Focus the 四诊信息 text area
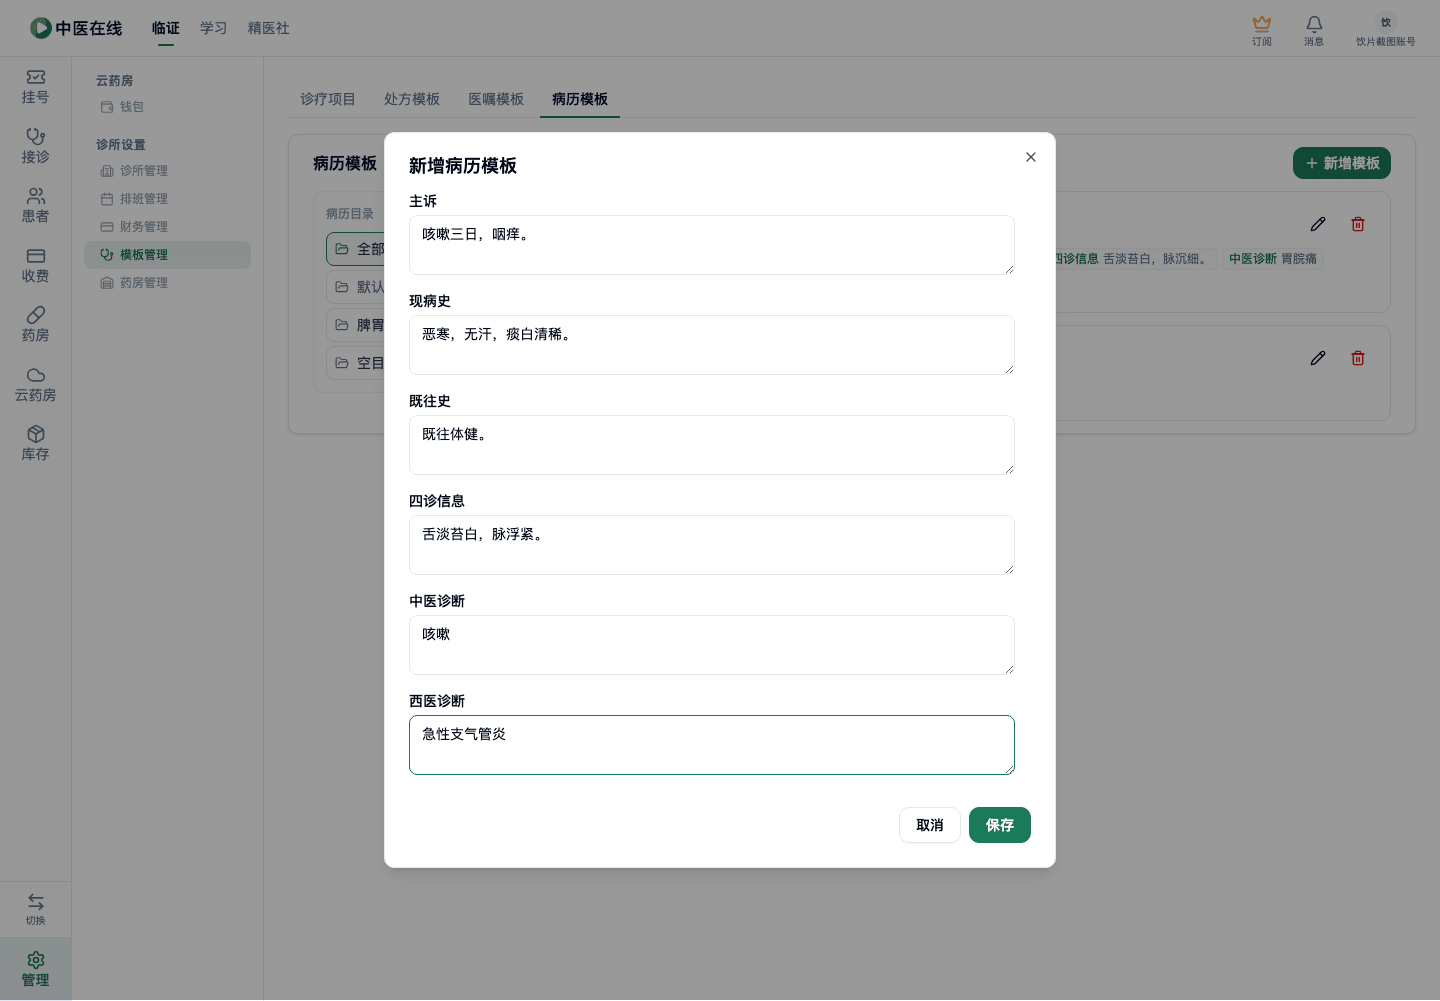Viewport: 1440px width, 1001px height. 712,545
